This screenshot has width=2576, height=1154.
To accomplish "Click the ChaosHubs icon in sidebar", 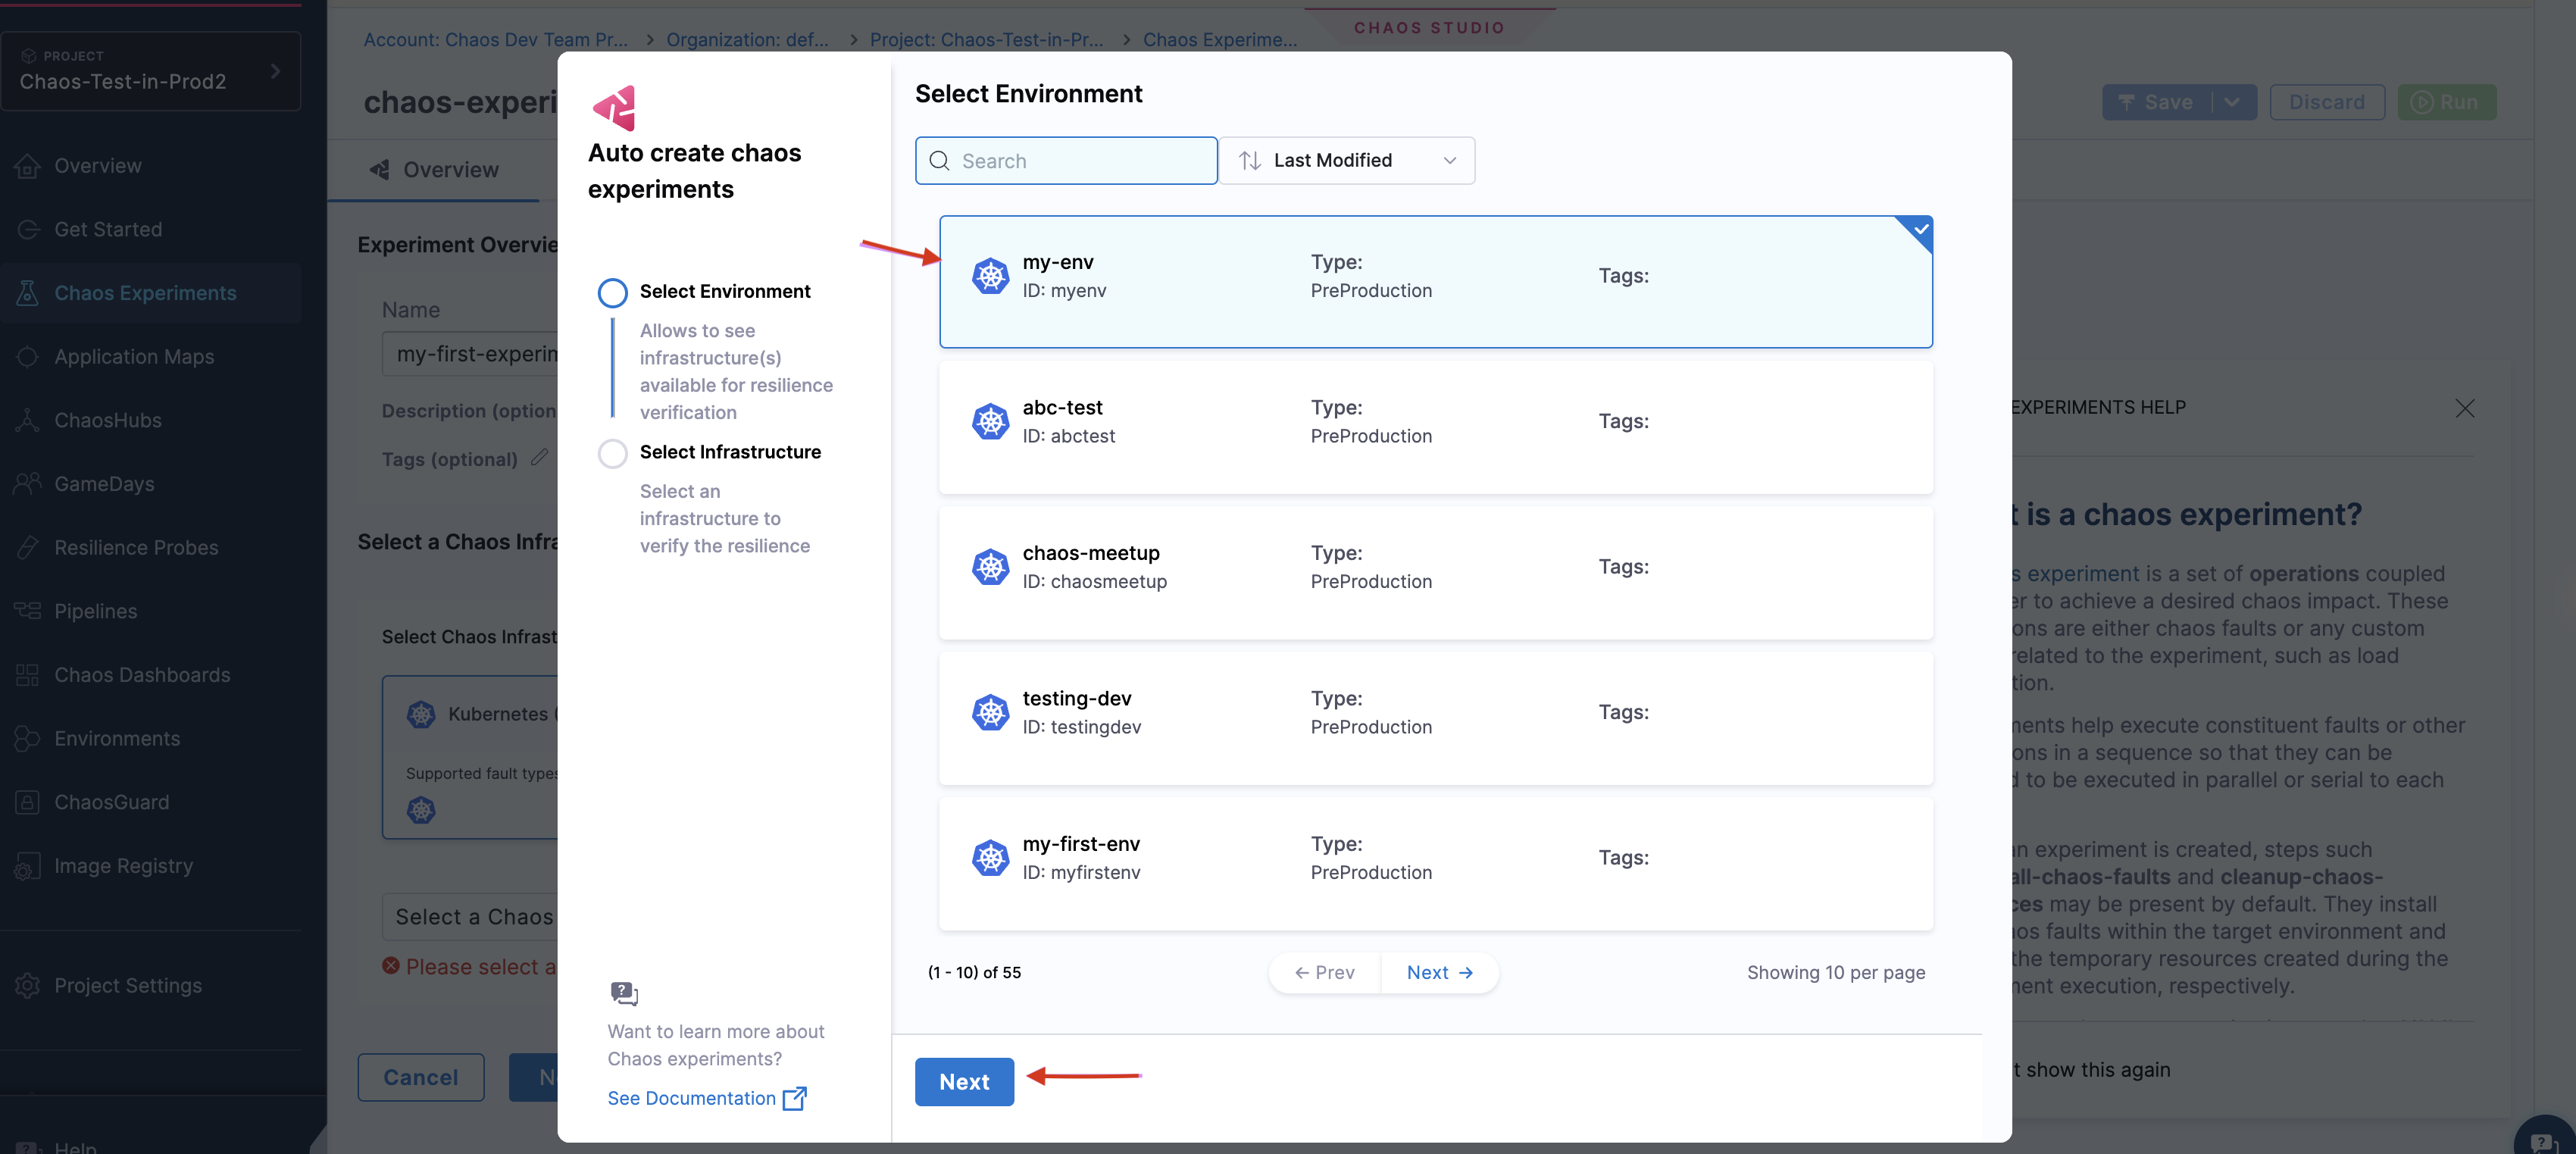I will (28, 420).
